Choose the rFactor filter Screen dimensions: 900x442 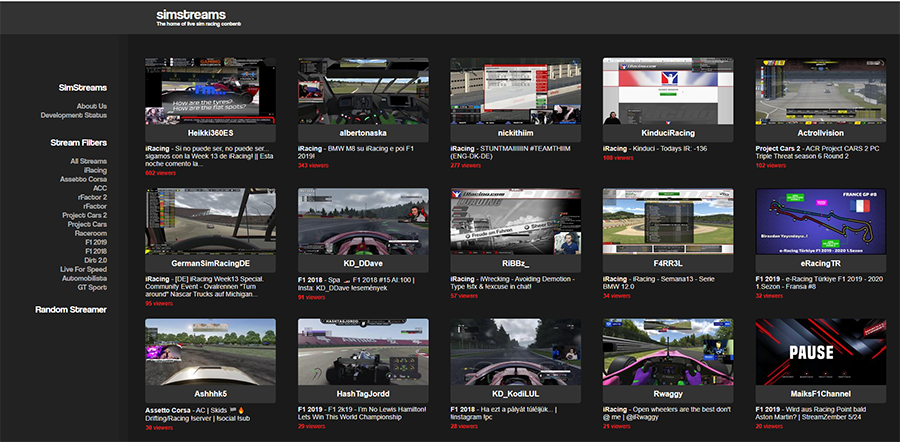click(x=95, y=206)
